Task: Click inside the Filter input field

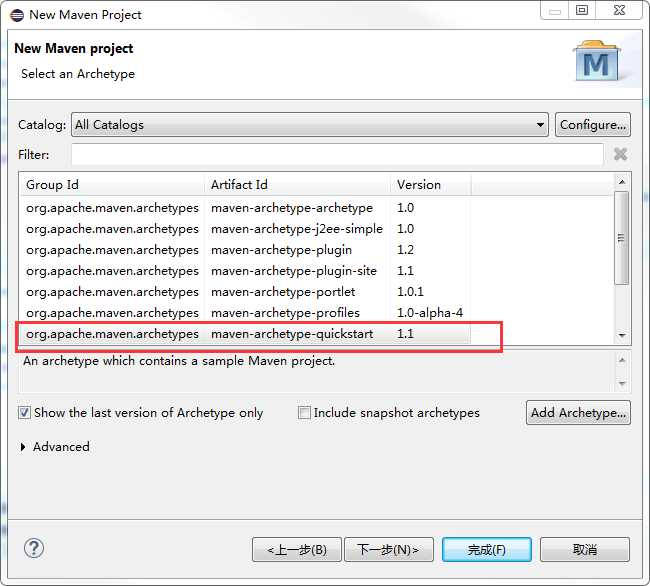Action: tap(337, 155)
